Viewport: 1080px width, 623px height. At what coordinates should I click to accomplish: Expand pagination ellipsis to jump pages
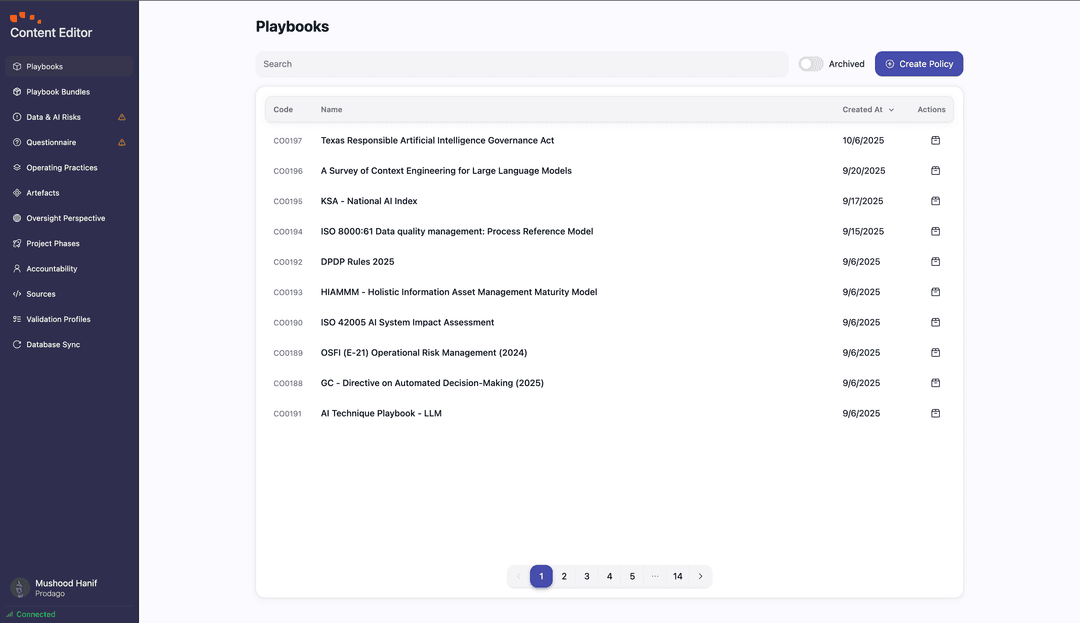(655, 577)
